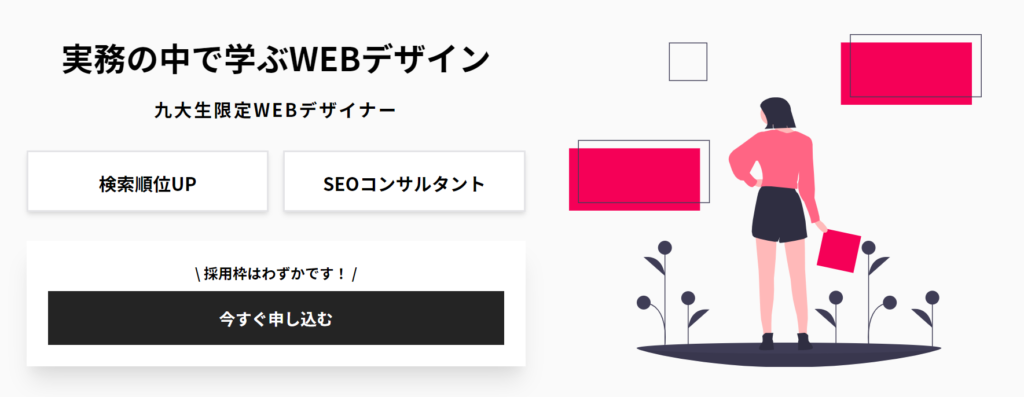The image size is (1024, 397).
Task: Click the tall plant bulb left of woman
Action: click(x=665, y=247)
